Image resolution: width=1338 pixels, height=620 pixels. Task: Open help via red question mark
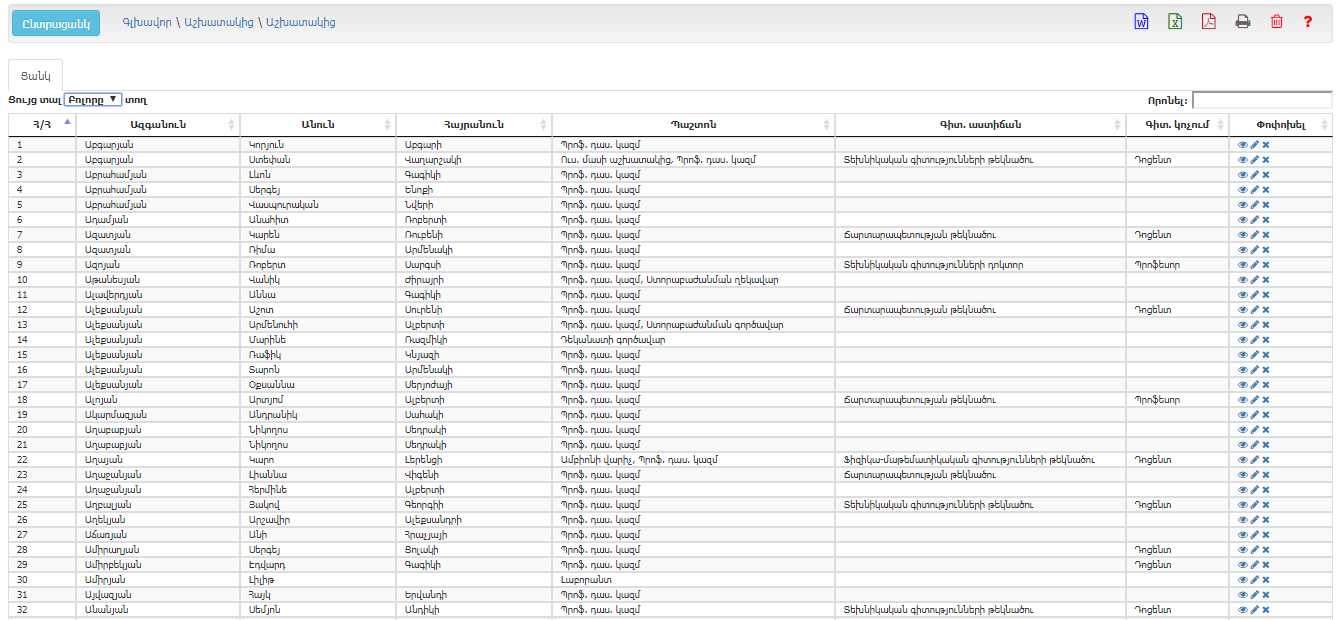pos(1307,22)
